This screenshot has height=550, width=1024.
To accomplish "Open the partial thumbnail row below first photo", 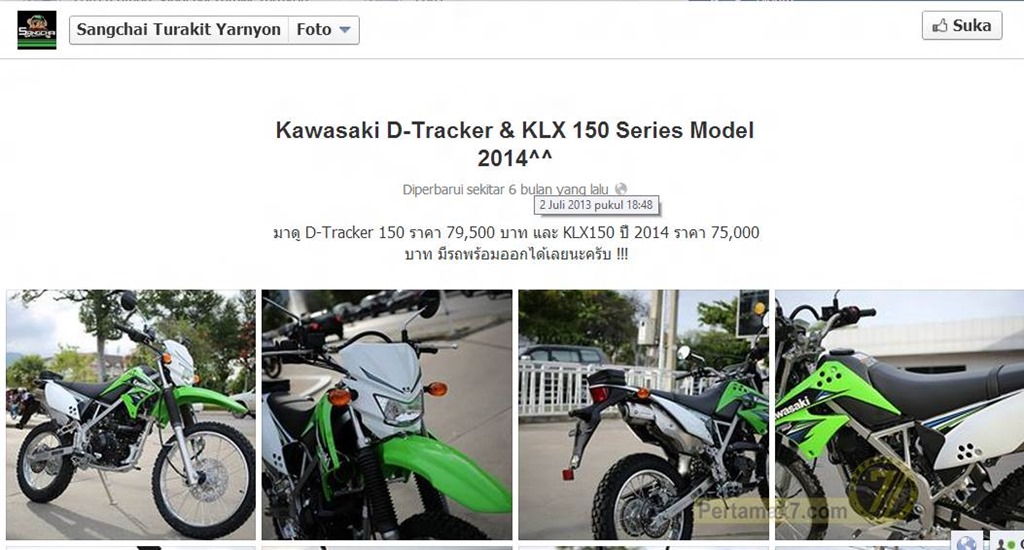I will coord(131,548).
